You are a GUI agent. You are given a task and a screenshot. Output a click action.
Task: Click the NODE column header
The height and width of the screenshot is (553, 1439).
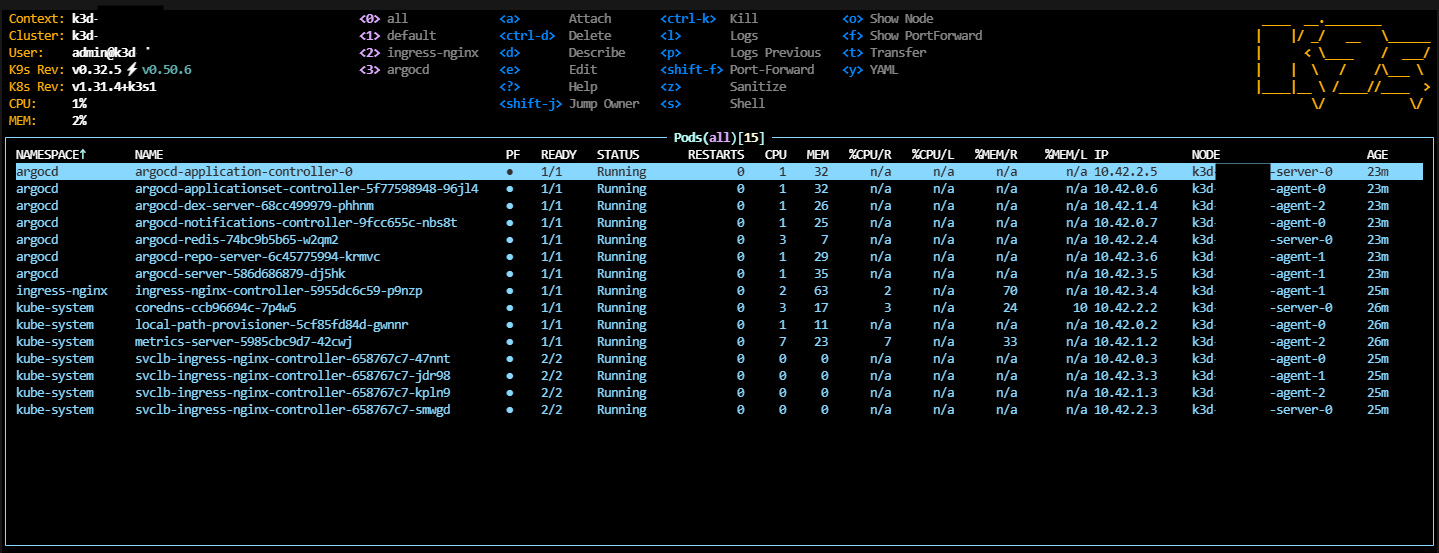pyautogui.click(x=1206, y=155)
